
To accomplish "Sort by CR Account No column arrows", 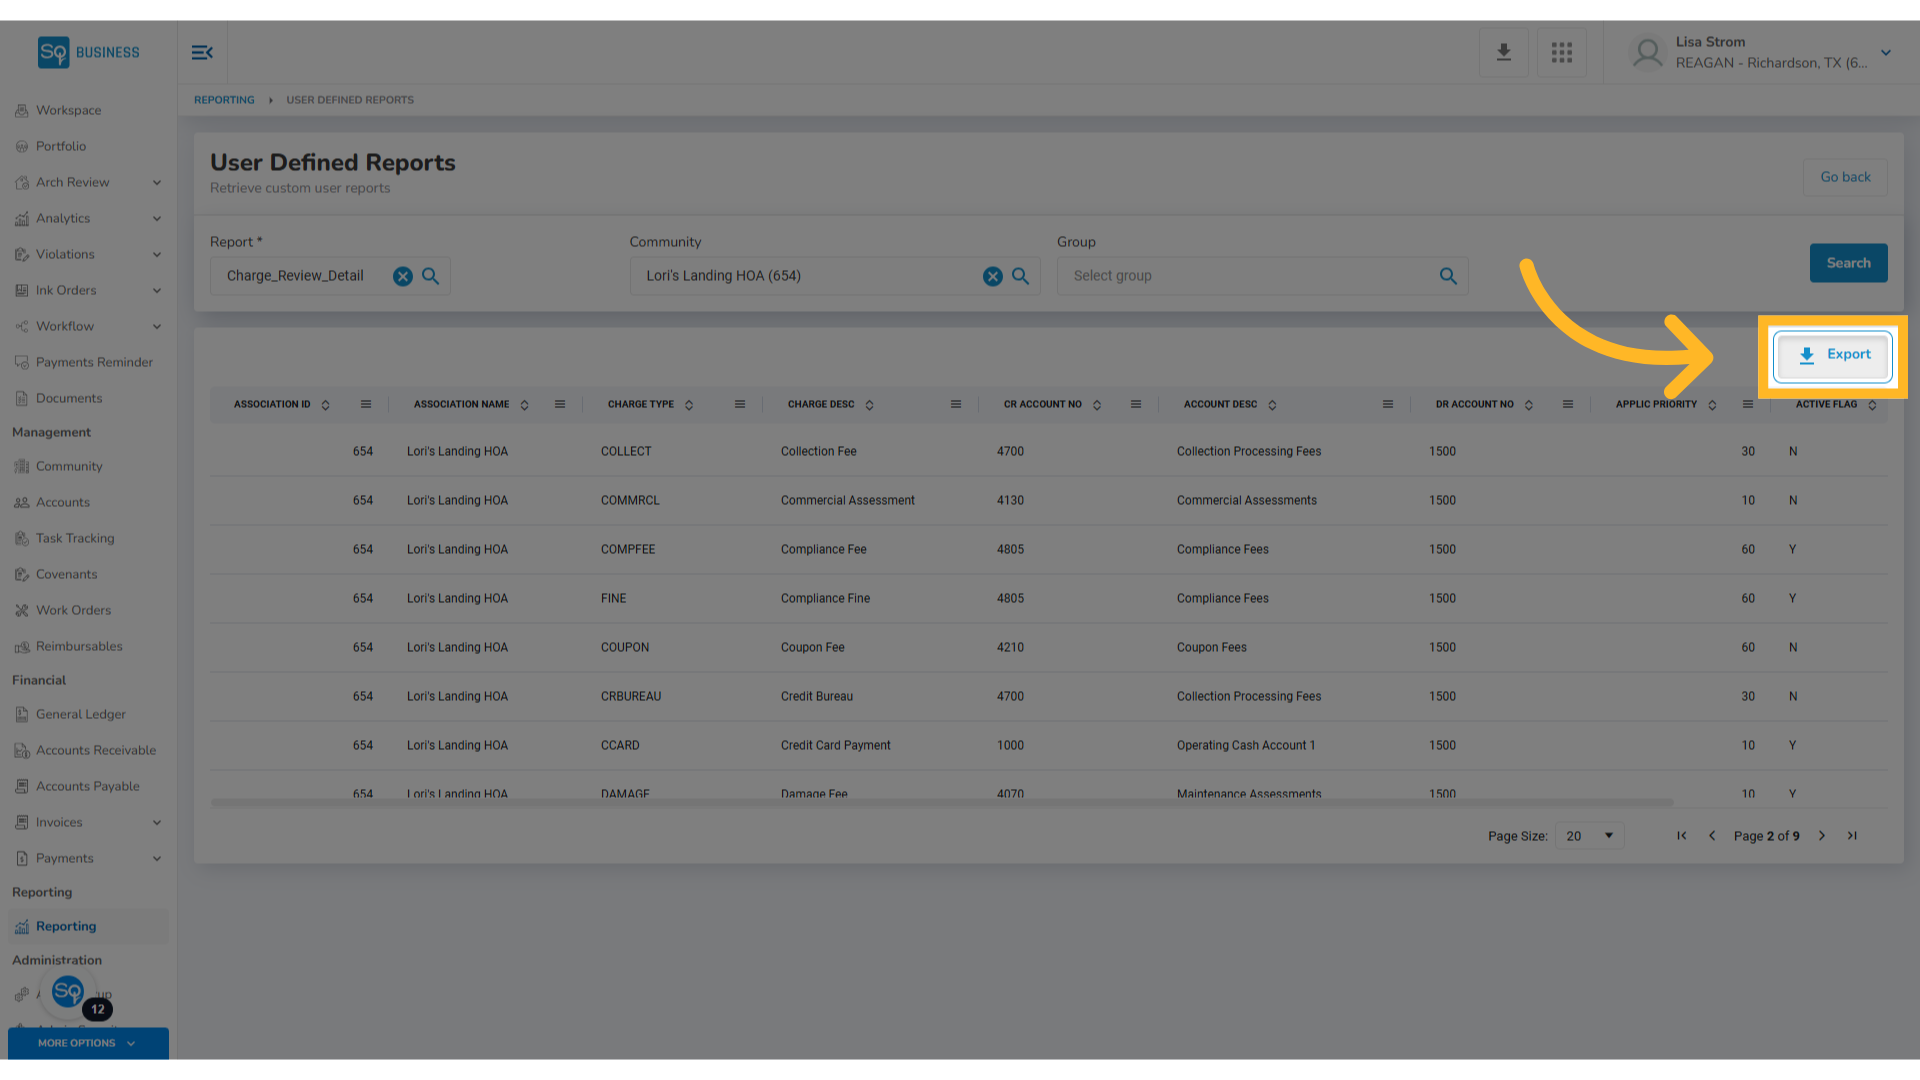I will (1097, 405).
